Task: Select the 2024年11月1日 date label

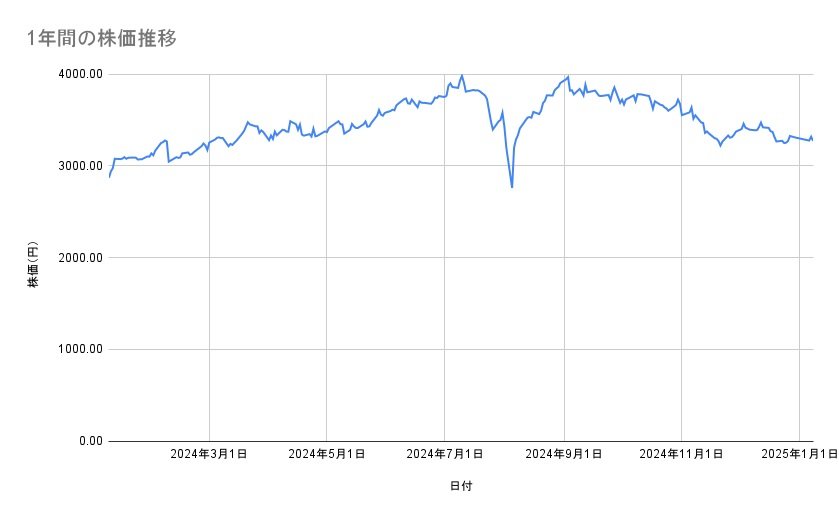Action: [x=681, y=455]
